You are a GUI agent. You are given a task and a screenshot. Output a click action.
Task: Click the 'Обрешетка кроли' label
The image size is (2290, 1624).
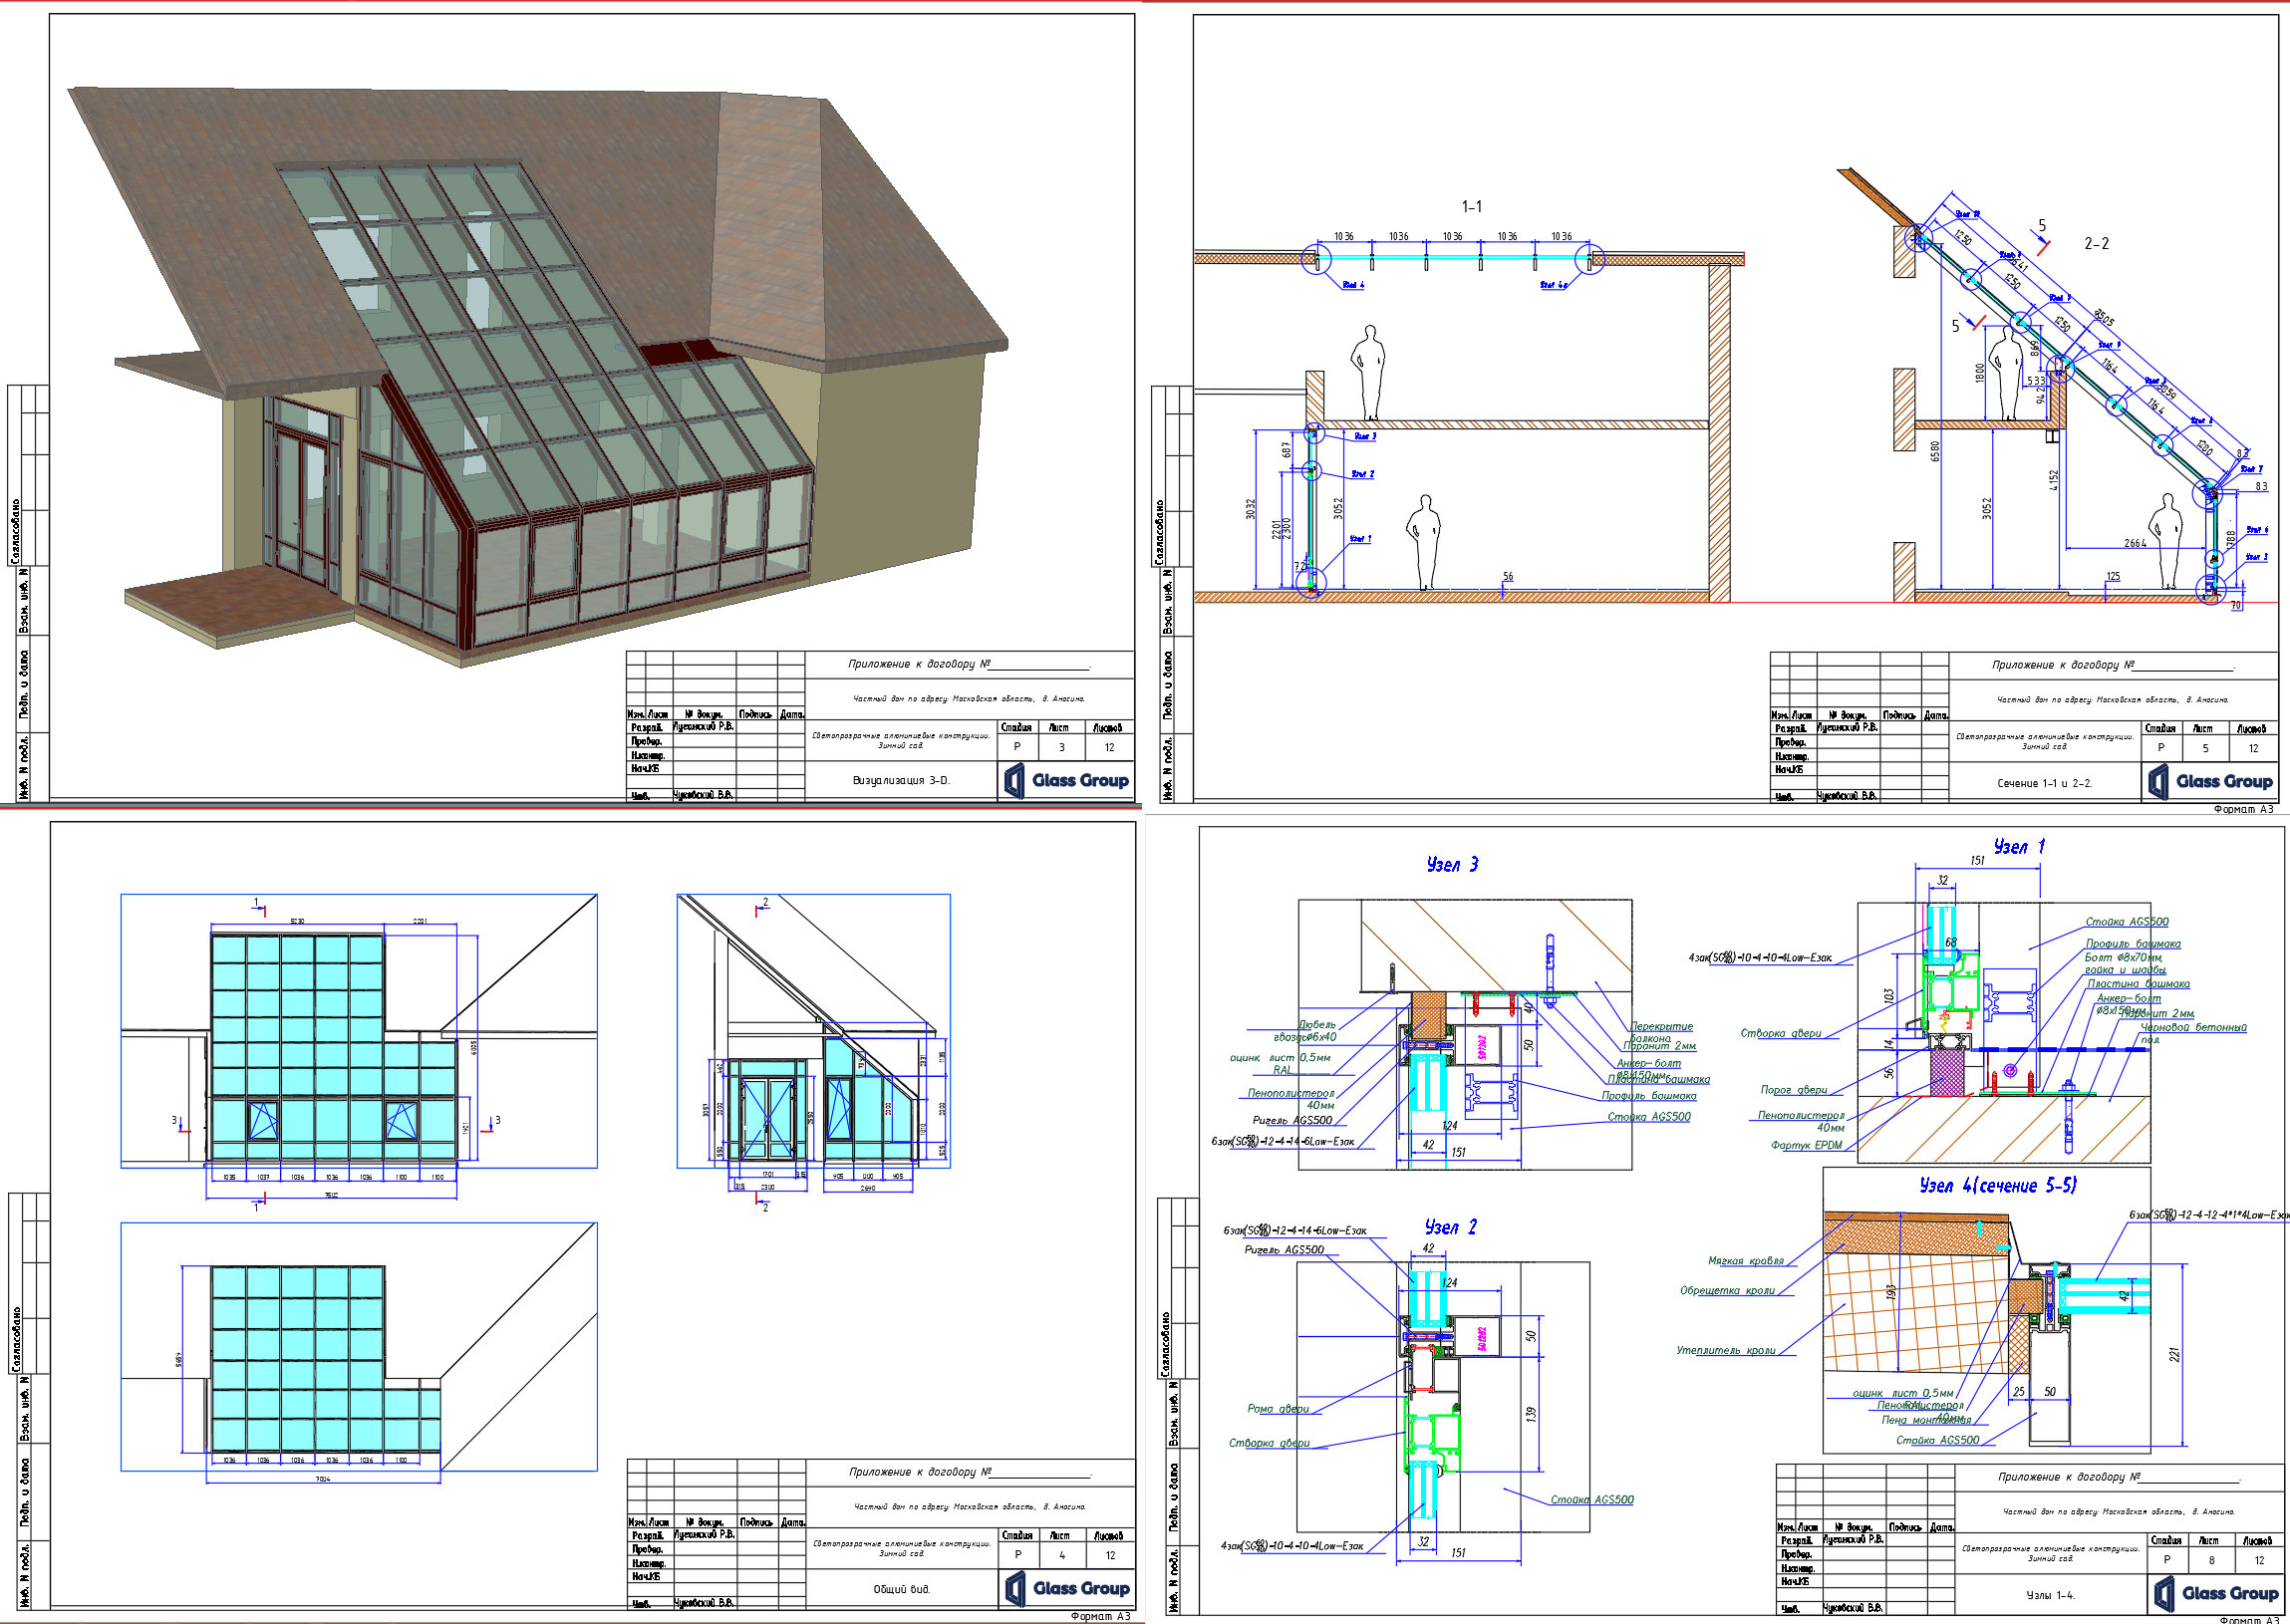click(x=1727, y=1291)
